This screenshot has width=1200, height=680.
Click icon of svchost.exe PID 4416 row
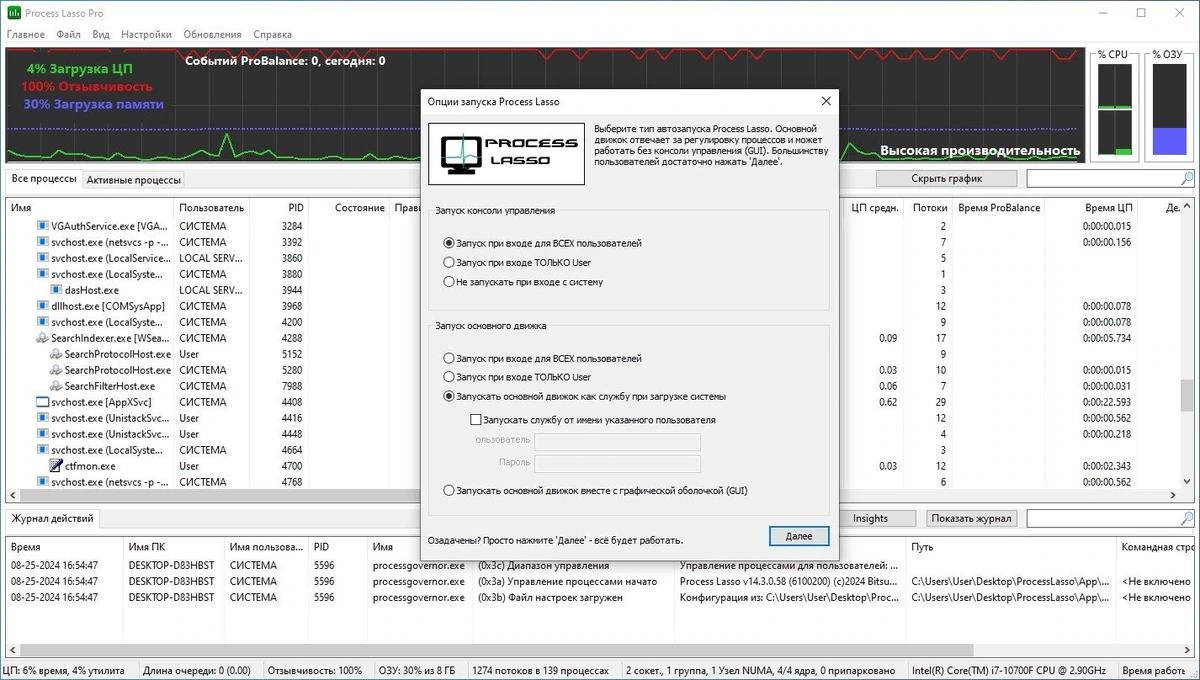(43, 418)
